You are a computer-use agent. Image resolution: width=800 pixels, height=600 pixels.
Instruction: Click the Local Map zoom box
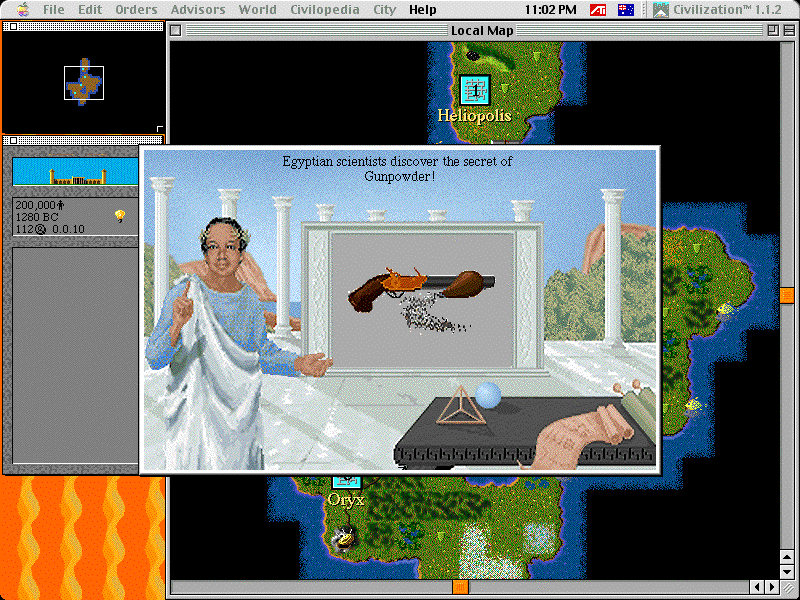point(773,31)
